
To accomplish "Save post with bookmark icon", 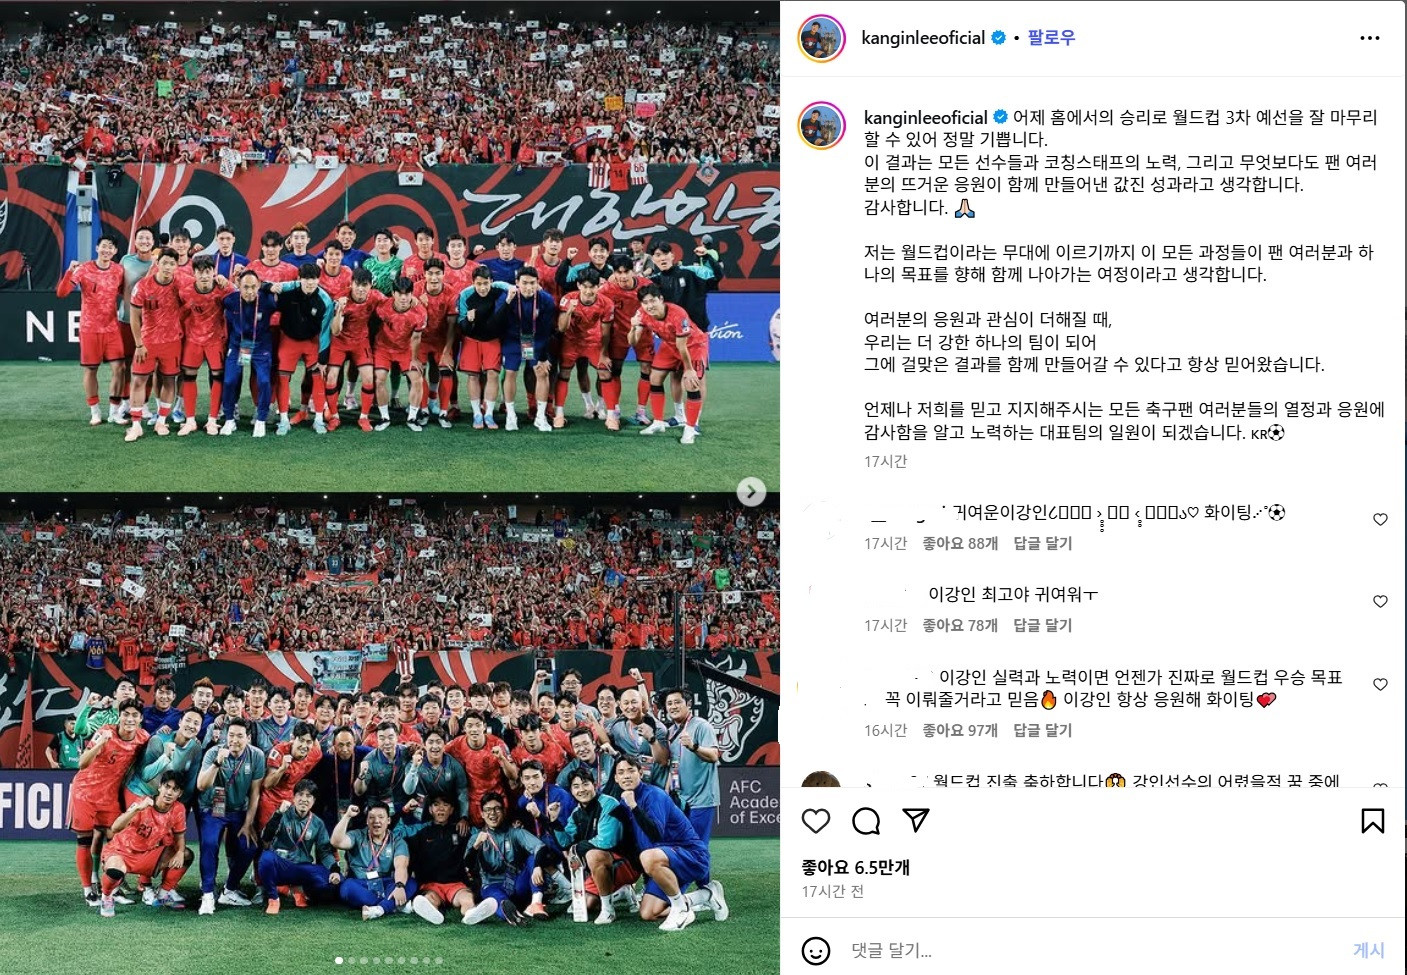I will 1373,821.
